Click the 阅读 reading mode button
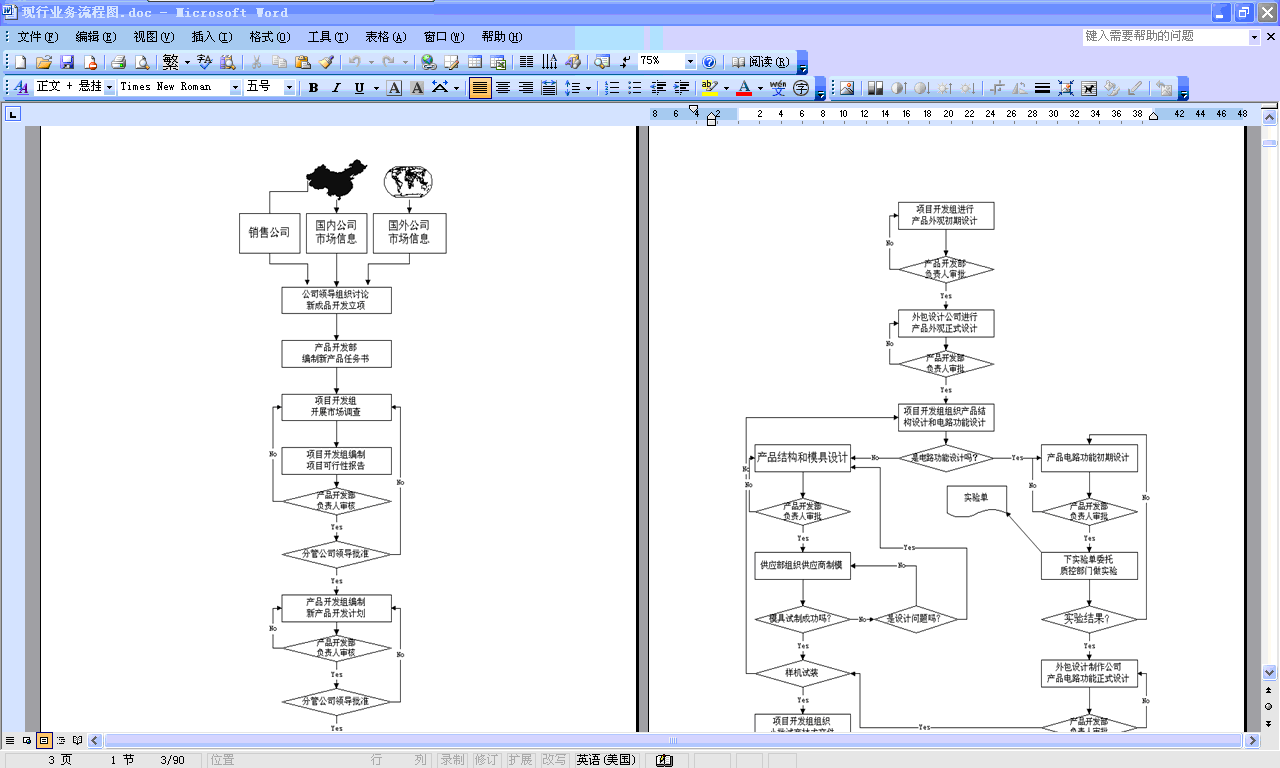 click(761, 62)
